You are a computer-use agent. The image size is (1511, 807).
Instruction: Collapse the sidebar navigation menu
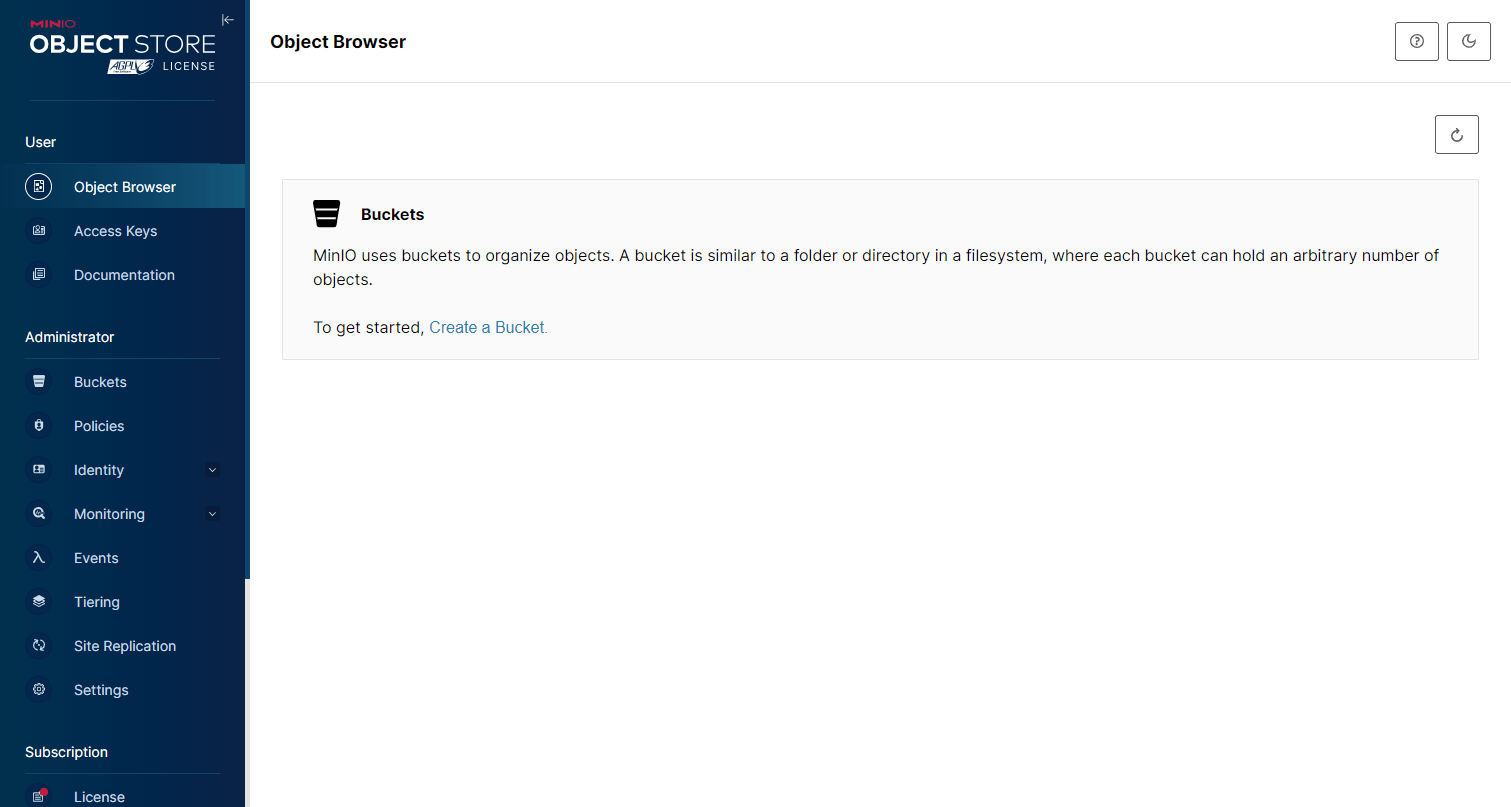tap(228, 19)
